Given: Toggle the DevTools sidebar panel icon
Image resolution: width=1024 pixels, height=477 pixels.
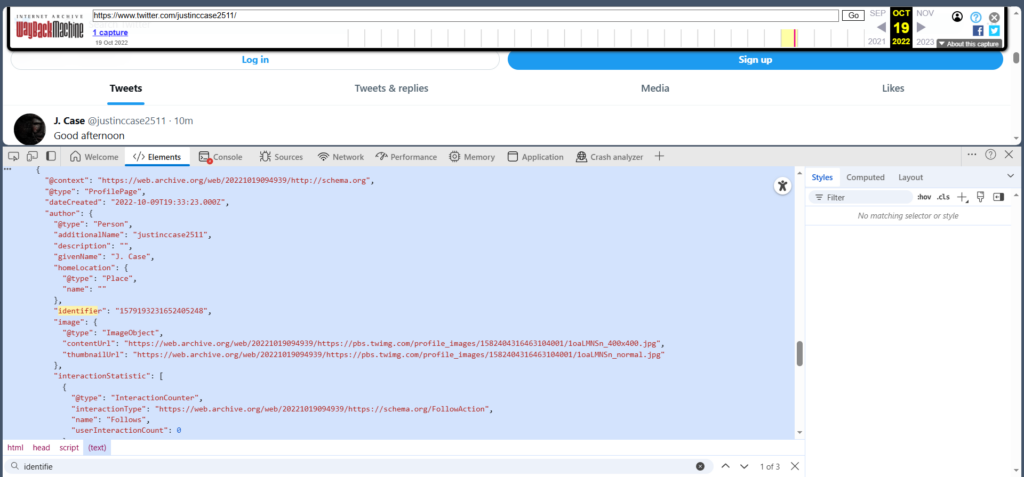Looking at the screenshot, I should [51, 156].
